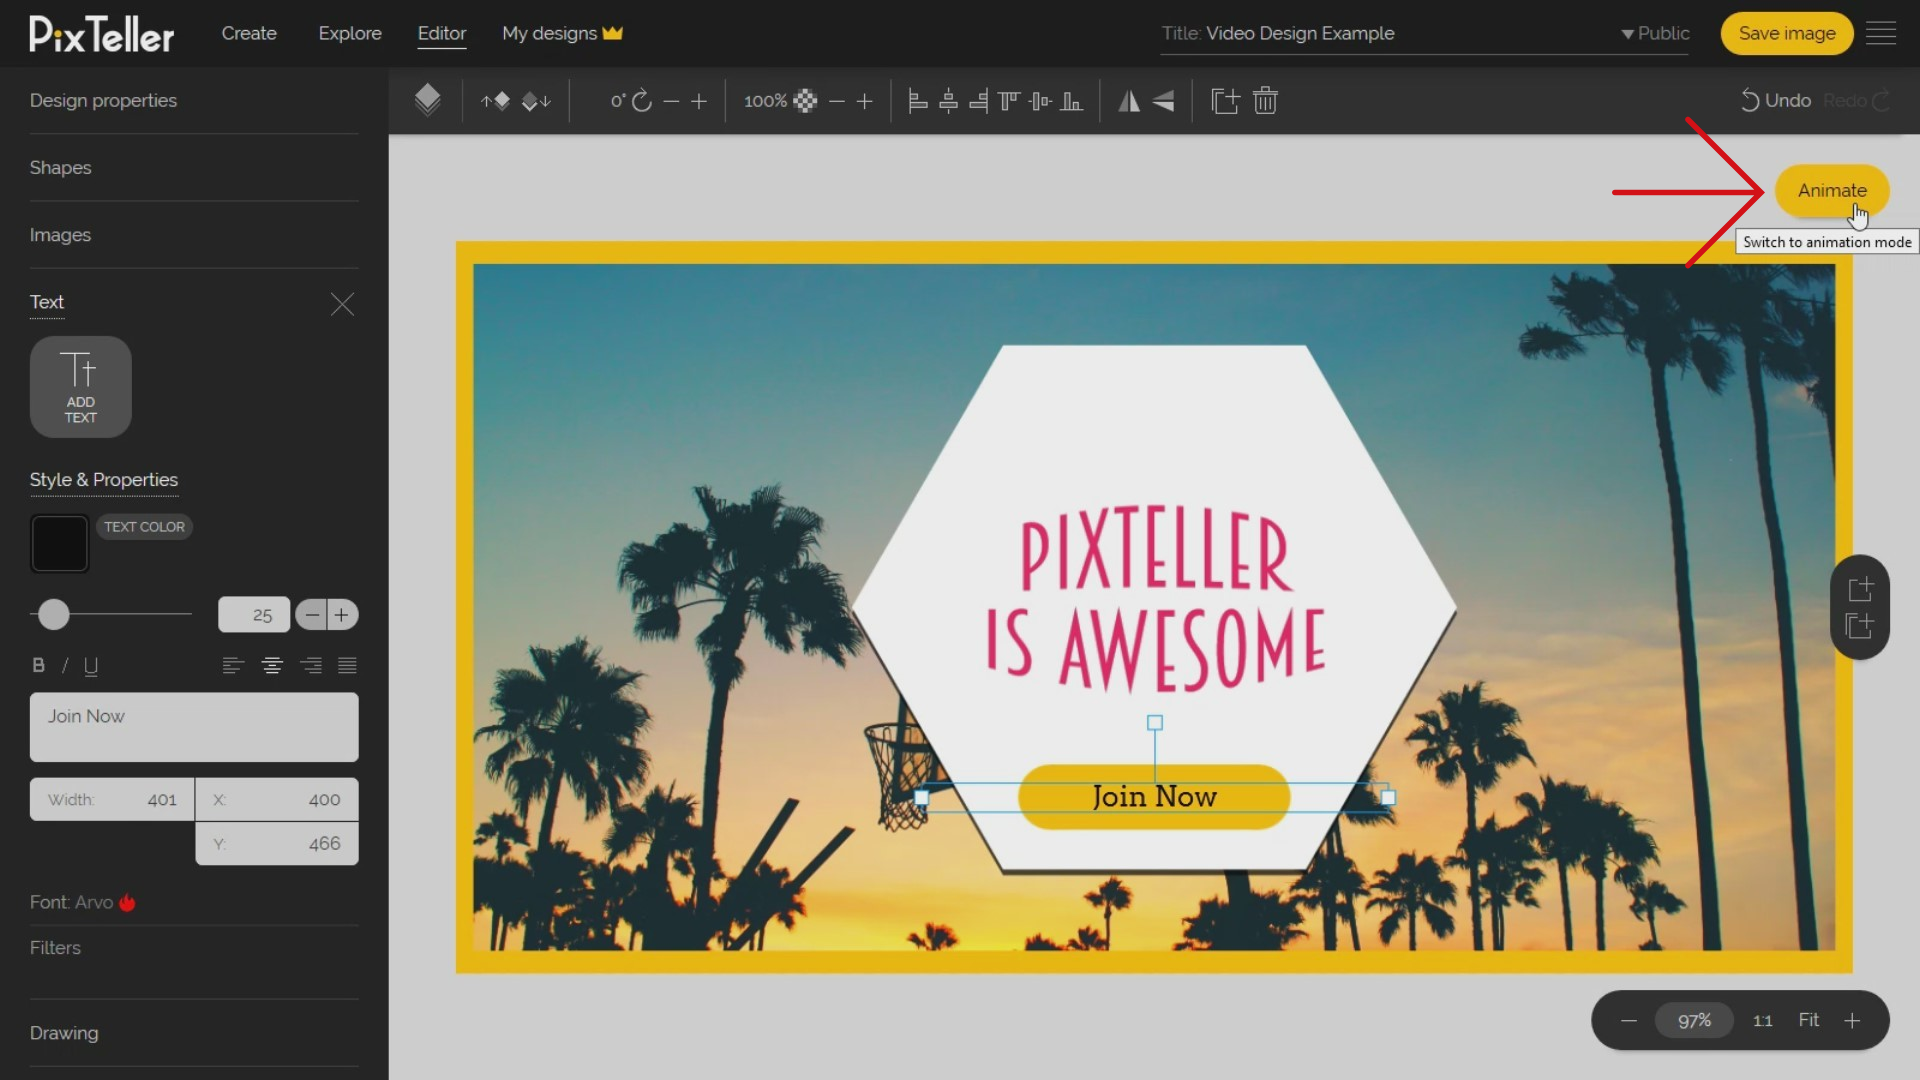Expand Shapes section
1920x1080 pixels.
coord(60,167)
